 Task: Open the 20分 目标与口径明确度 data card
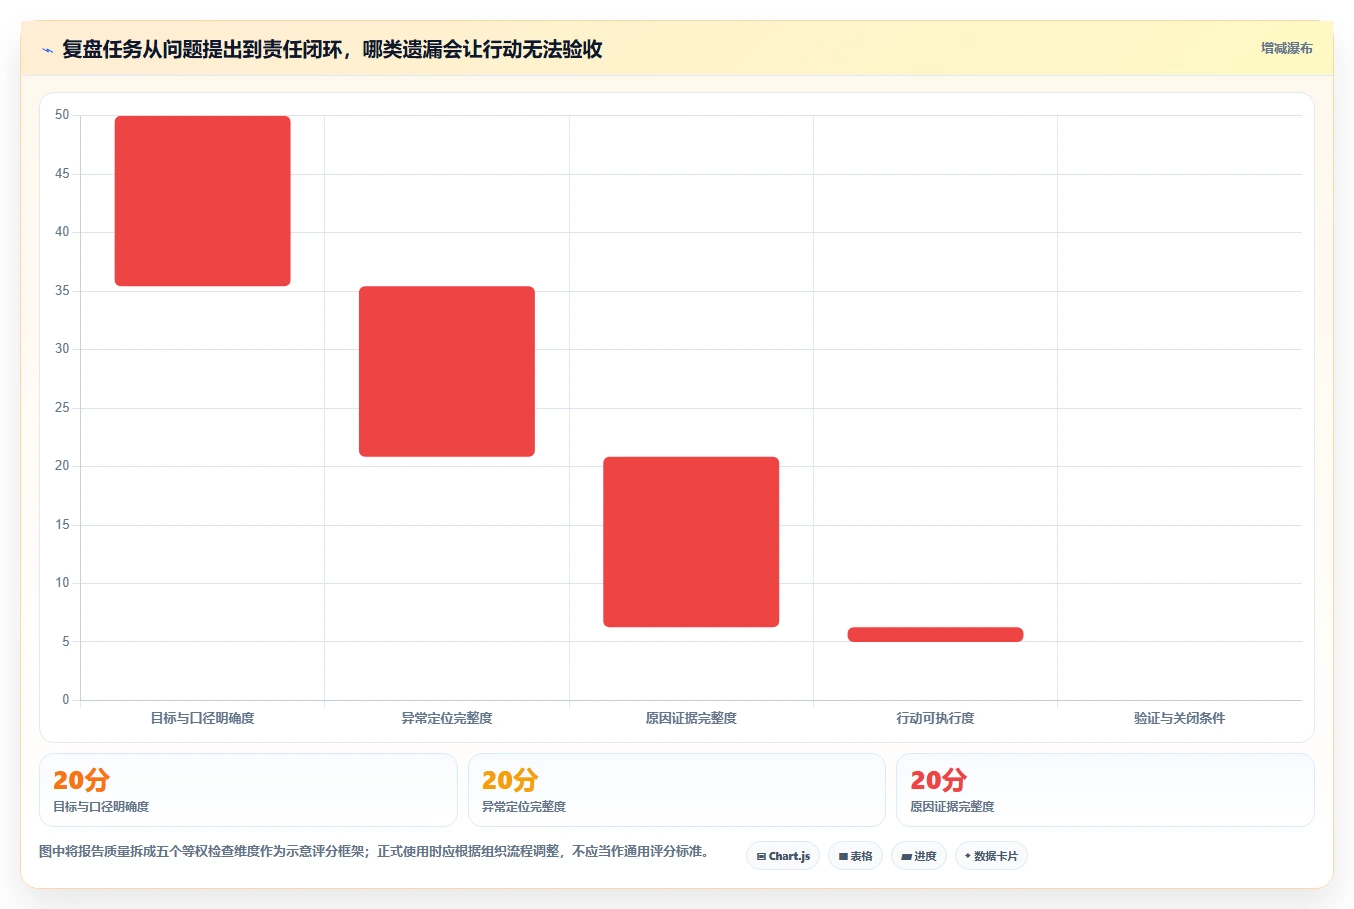coord(248,790)
